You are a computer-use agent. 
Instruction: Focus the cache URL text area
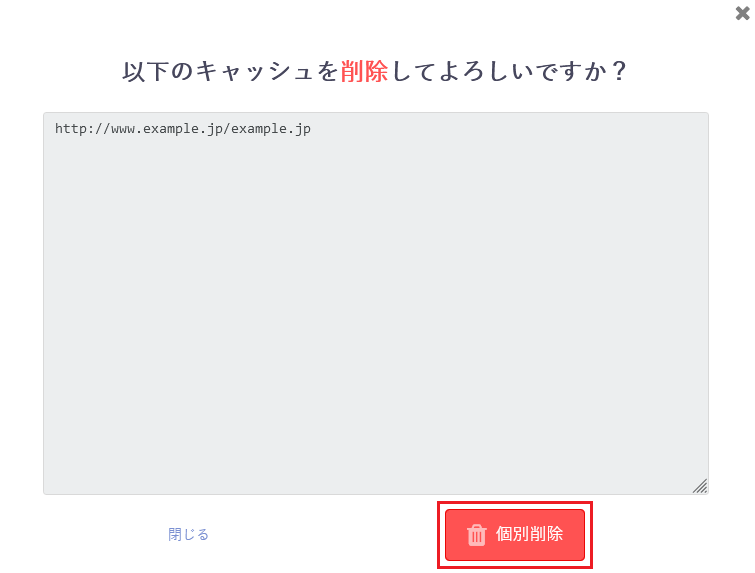[376, 303]
